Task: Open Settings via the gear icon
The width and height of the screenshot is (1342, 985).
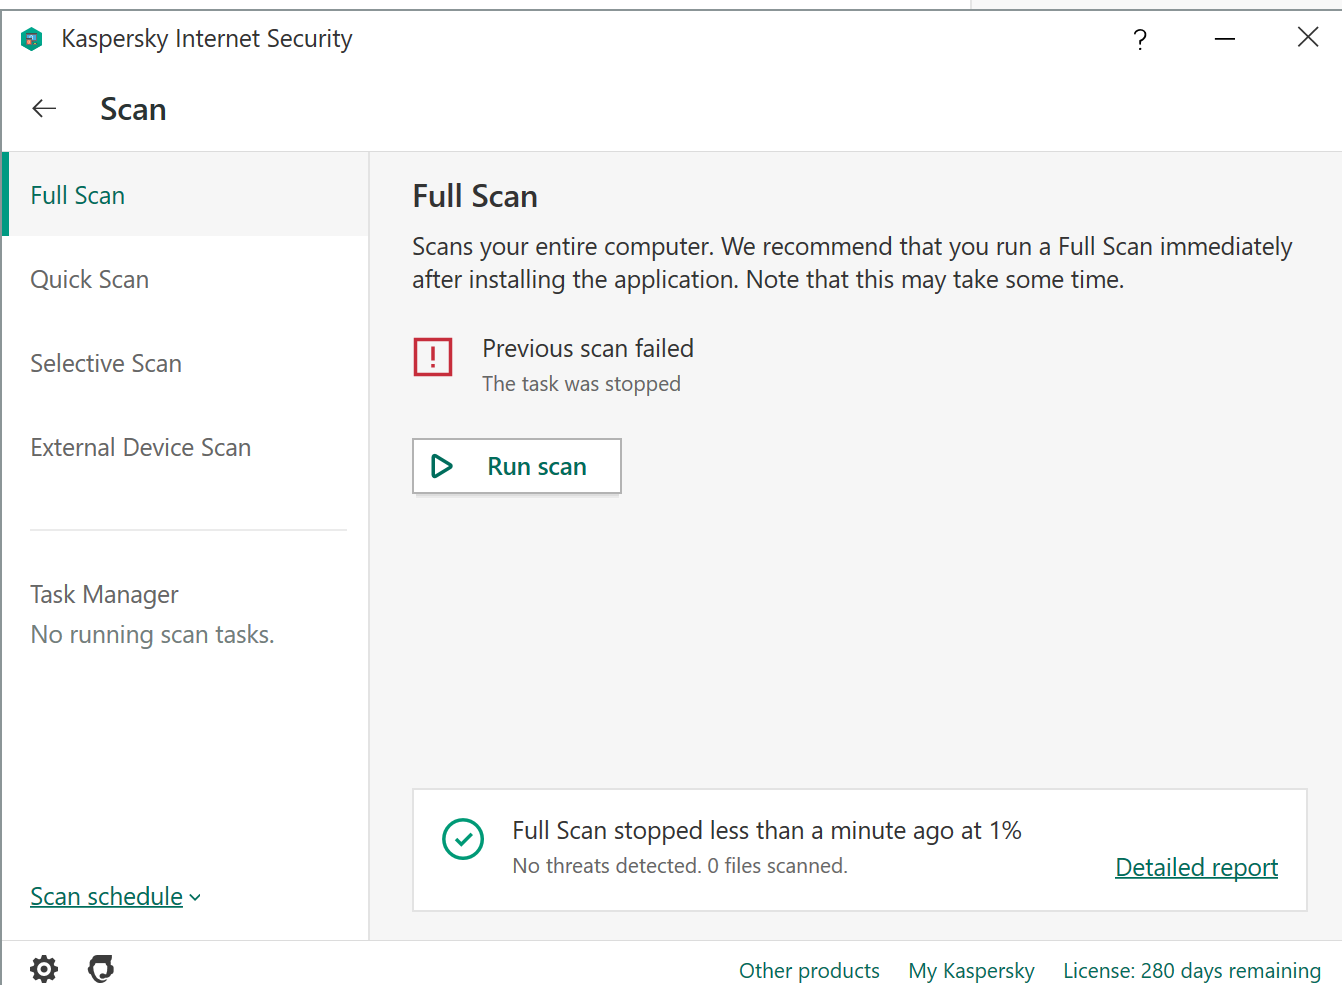Action: (44, 968)
